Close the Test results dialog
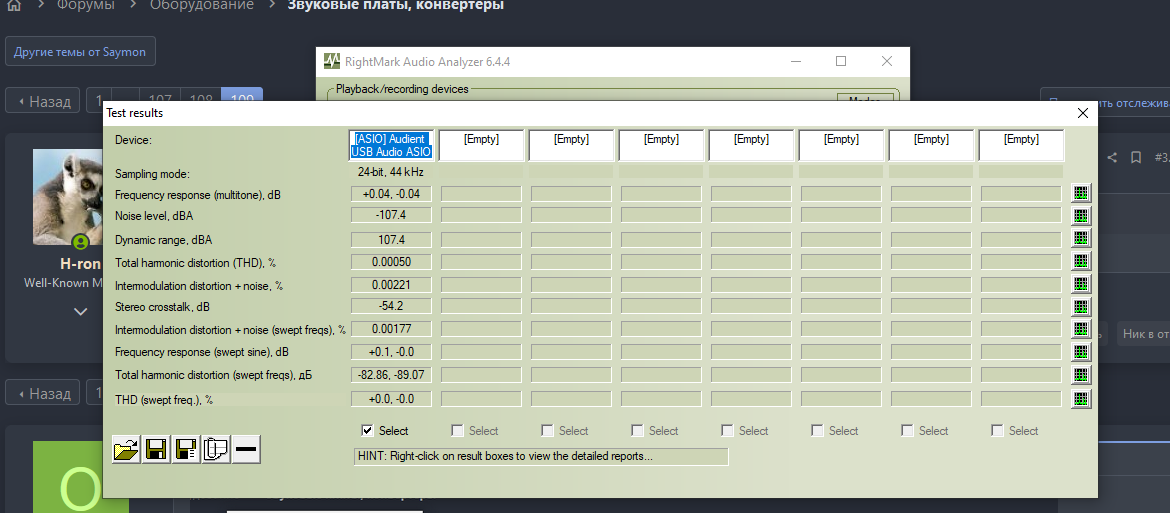Viewport: 1170px width, 513px height. coord(1083,113)
